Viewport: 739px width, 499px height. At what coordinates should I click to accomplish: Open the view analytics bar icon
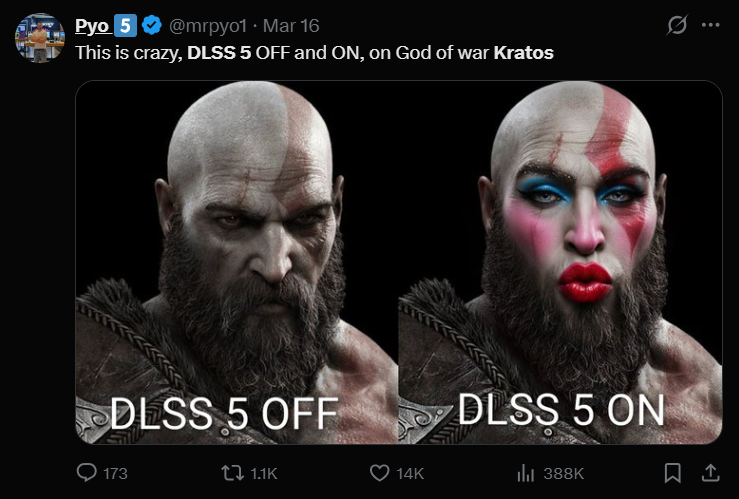click(x=526, y=473)
